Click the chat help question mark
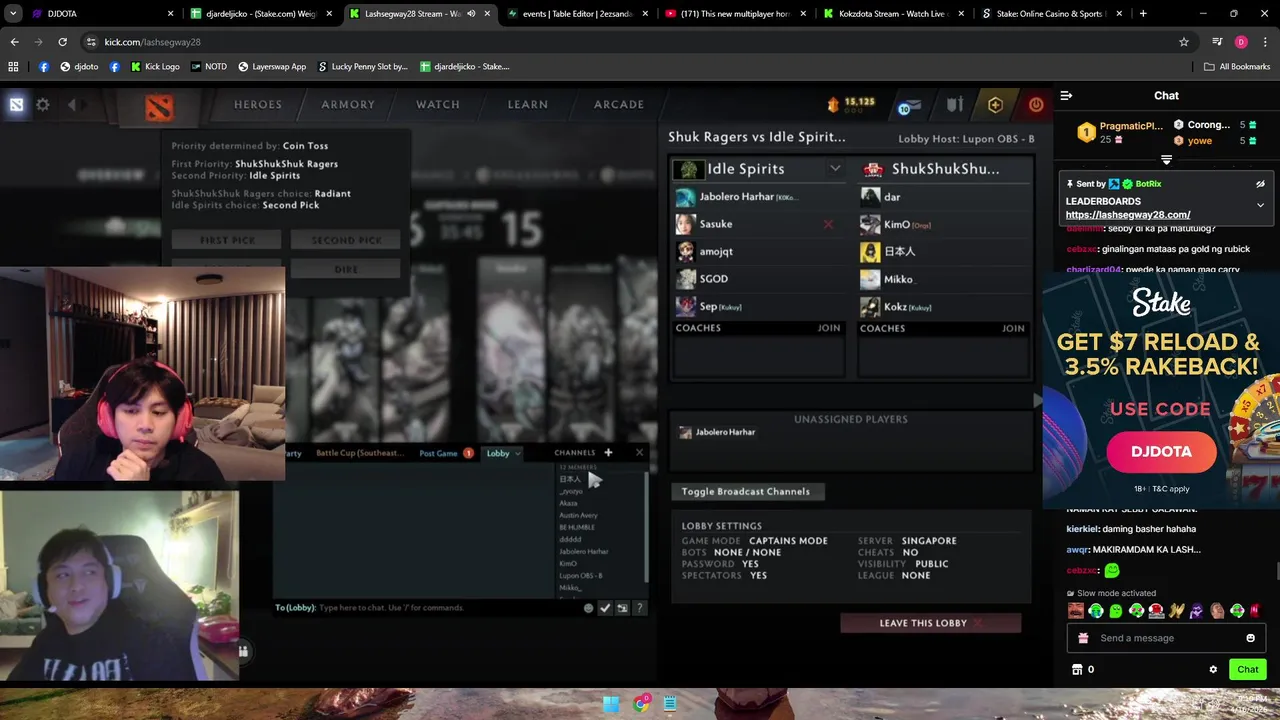 [639, 608]
